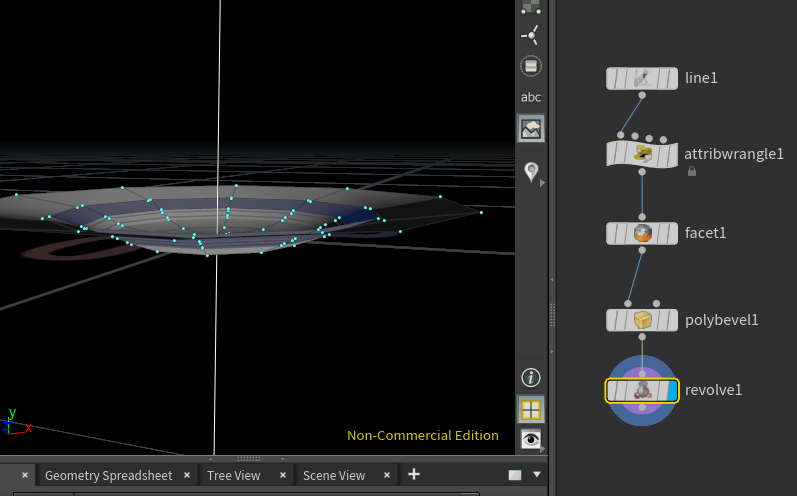Switch to the Geometry Spreadsheet tab
The width and height of the screenshot is (797, 496).
pyautogui.click(x=109, y=476)
